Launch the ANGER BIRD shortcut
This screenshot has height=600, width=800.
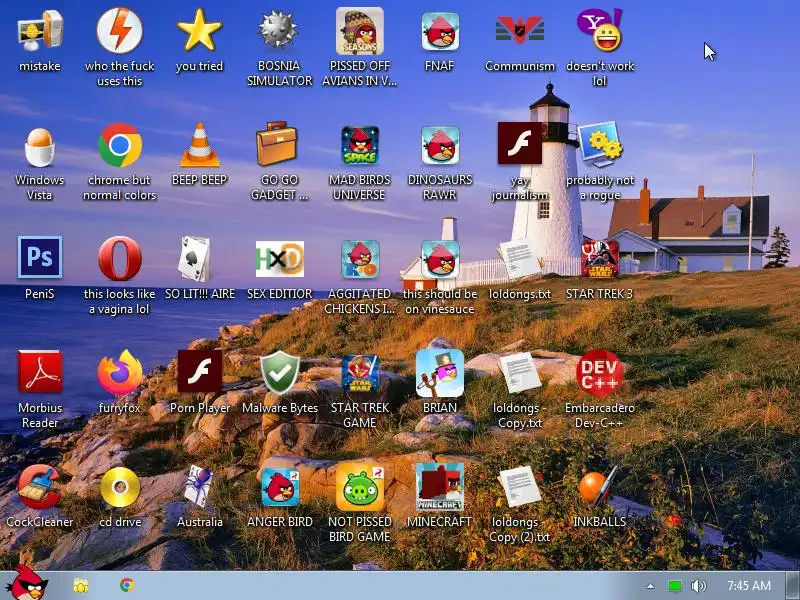280,488
